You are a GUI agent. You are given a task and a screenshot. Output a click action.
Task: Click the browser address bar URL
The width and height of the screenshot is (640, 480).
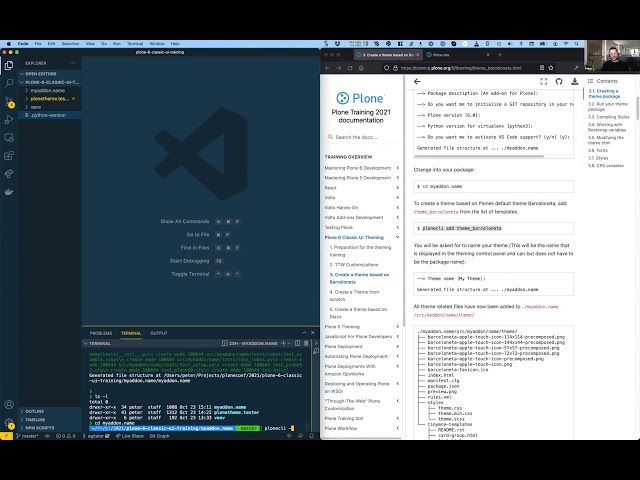[461, 68]
